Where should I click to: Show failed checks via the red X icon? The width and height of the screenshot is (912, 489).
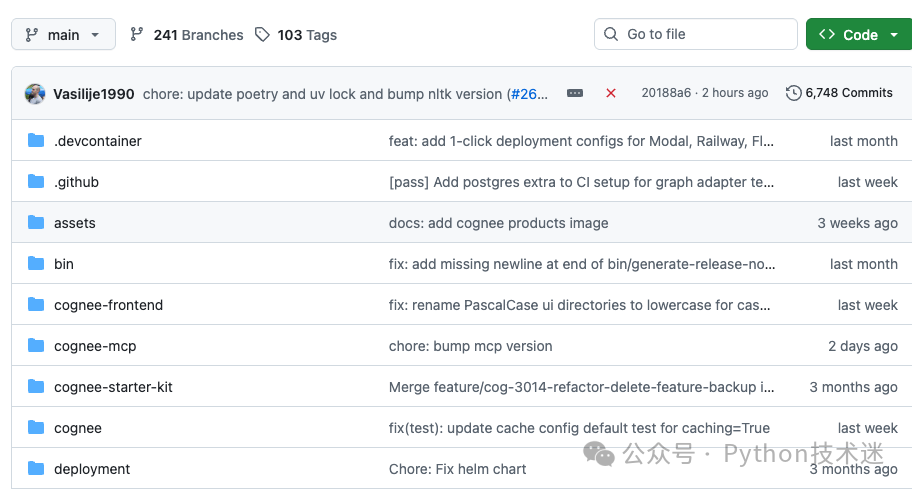pyautogui.click(x=611, y=93)
